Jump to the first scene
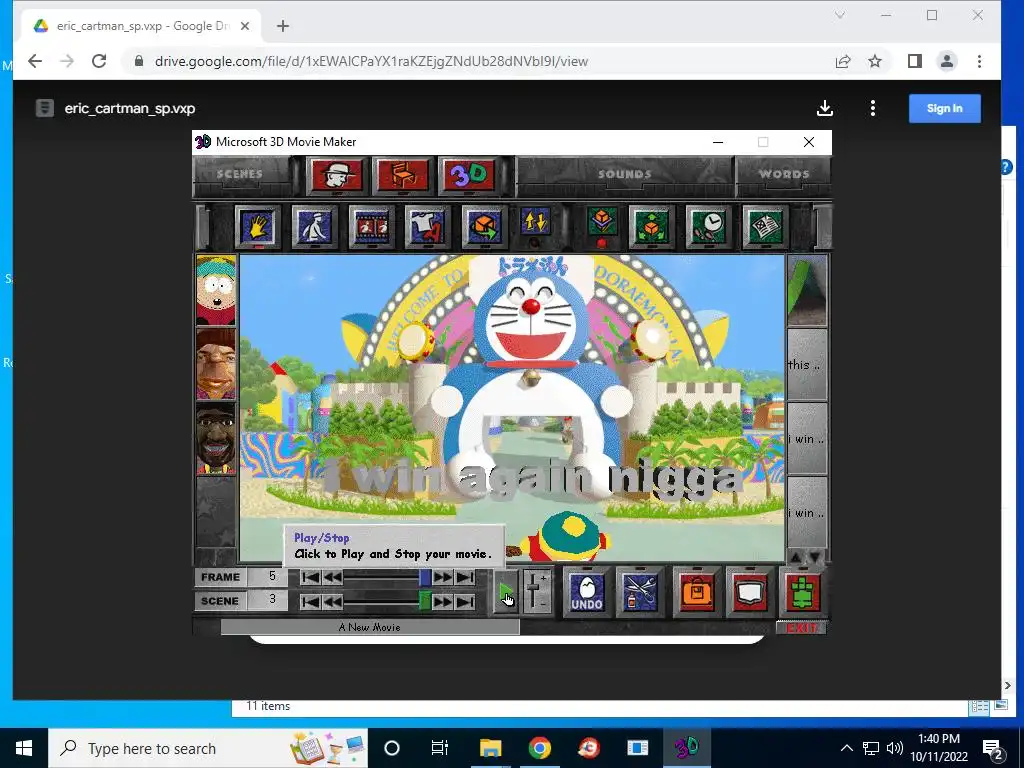 tap(311, 601)
